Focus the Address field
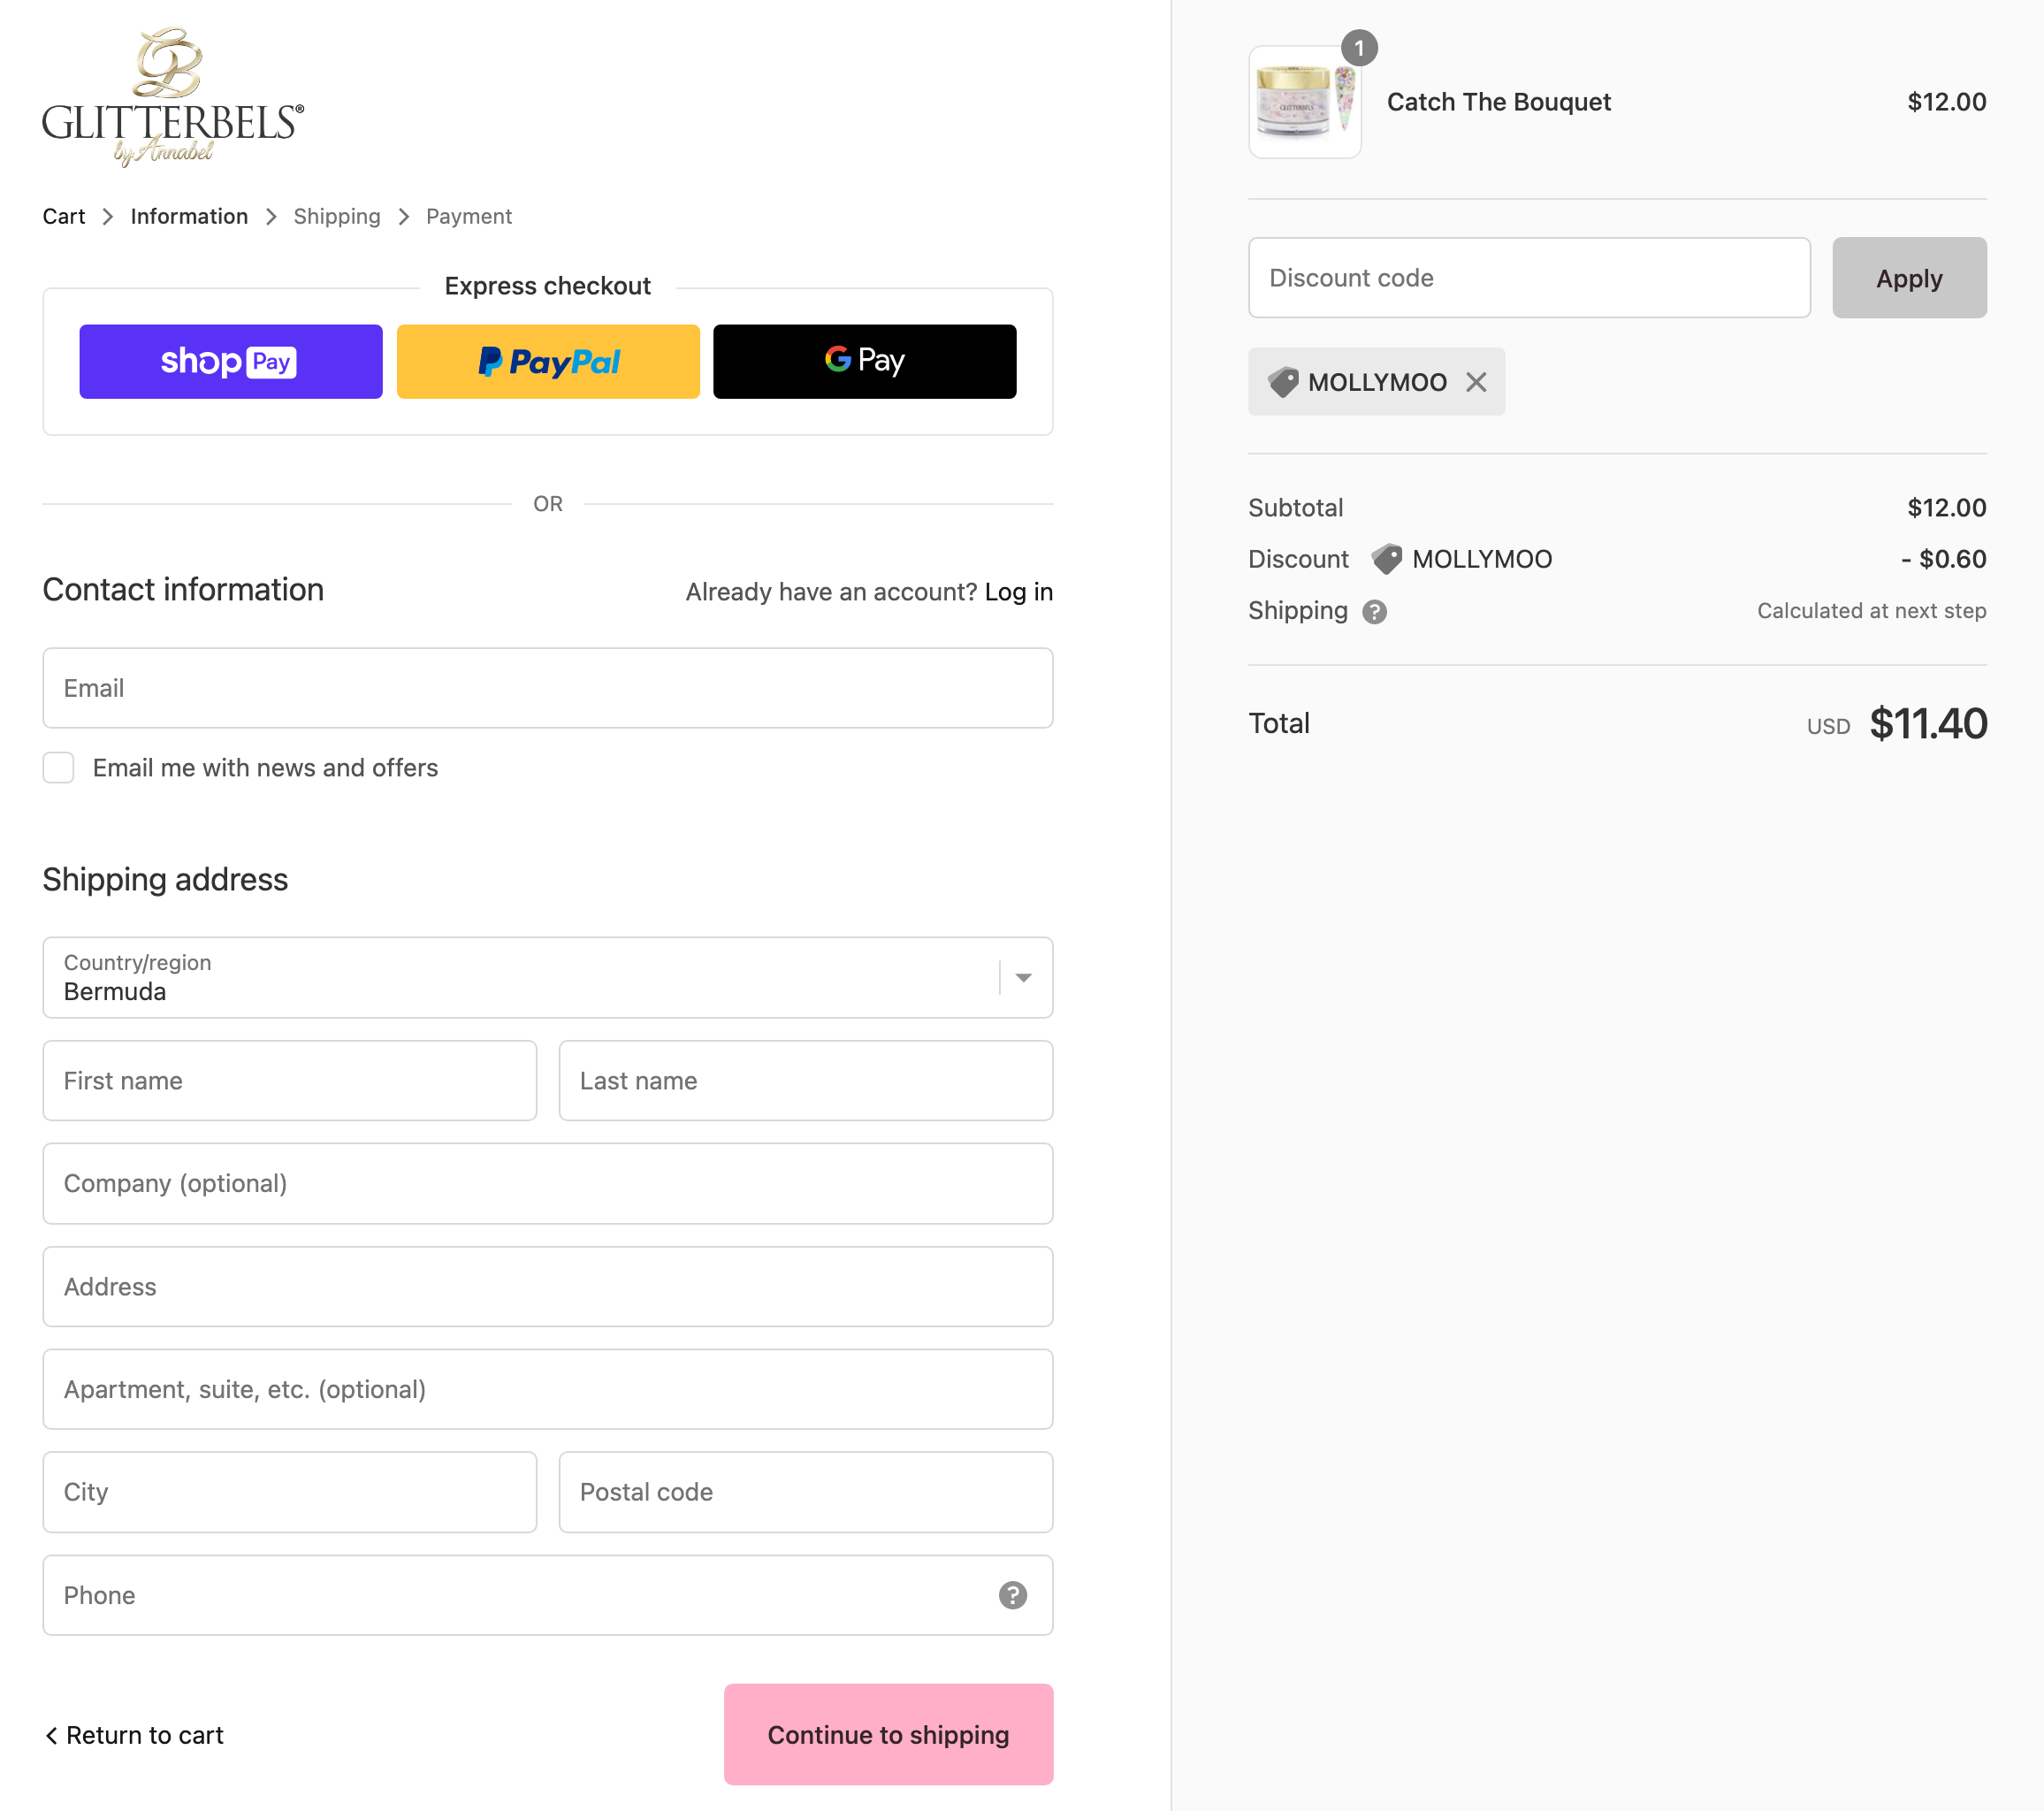The height and width of the screenshot is (1811, 2044). [x=548, y=1287]
